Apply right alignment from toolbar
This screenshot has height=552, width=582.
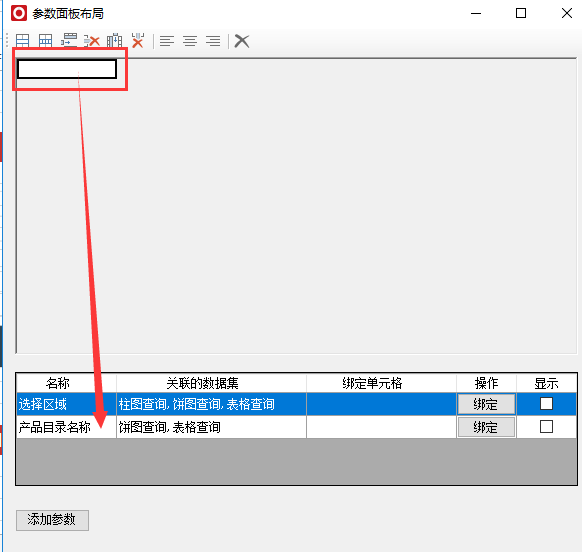(213, 41)
